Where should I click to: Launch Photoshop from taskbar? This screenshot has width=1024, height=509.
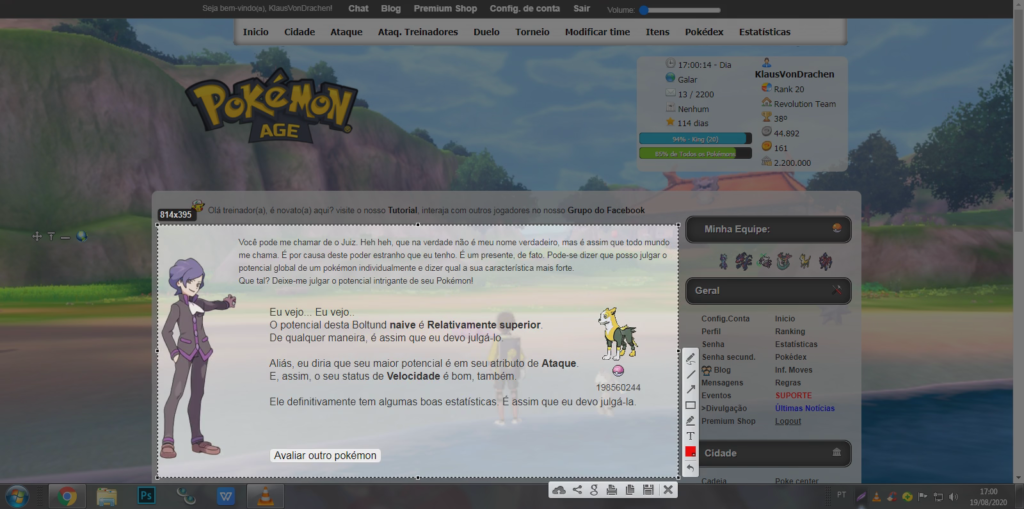[x=147, y=497]
